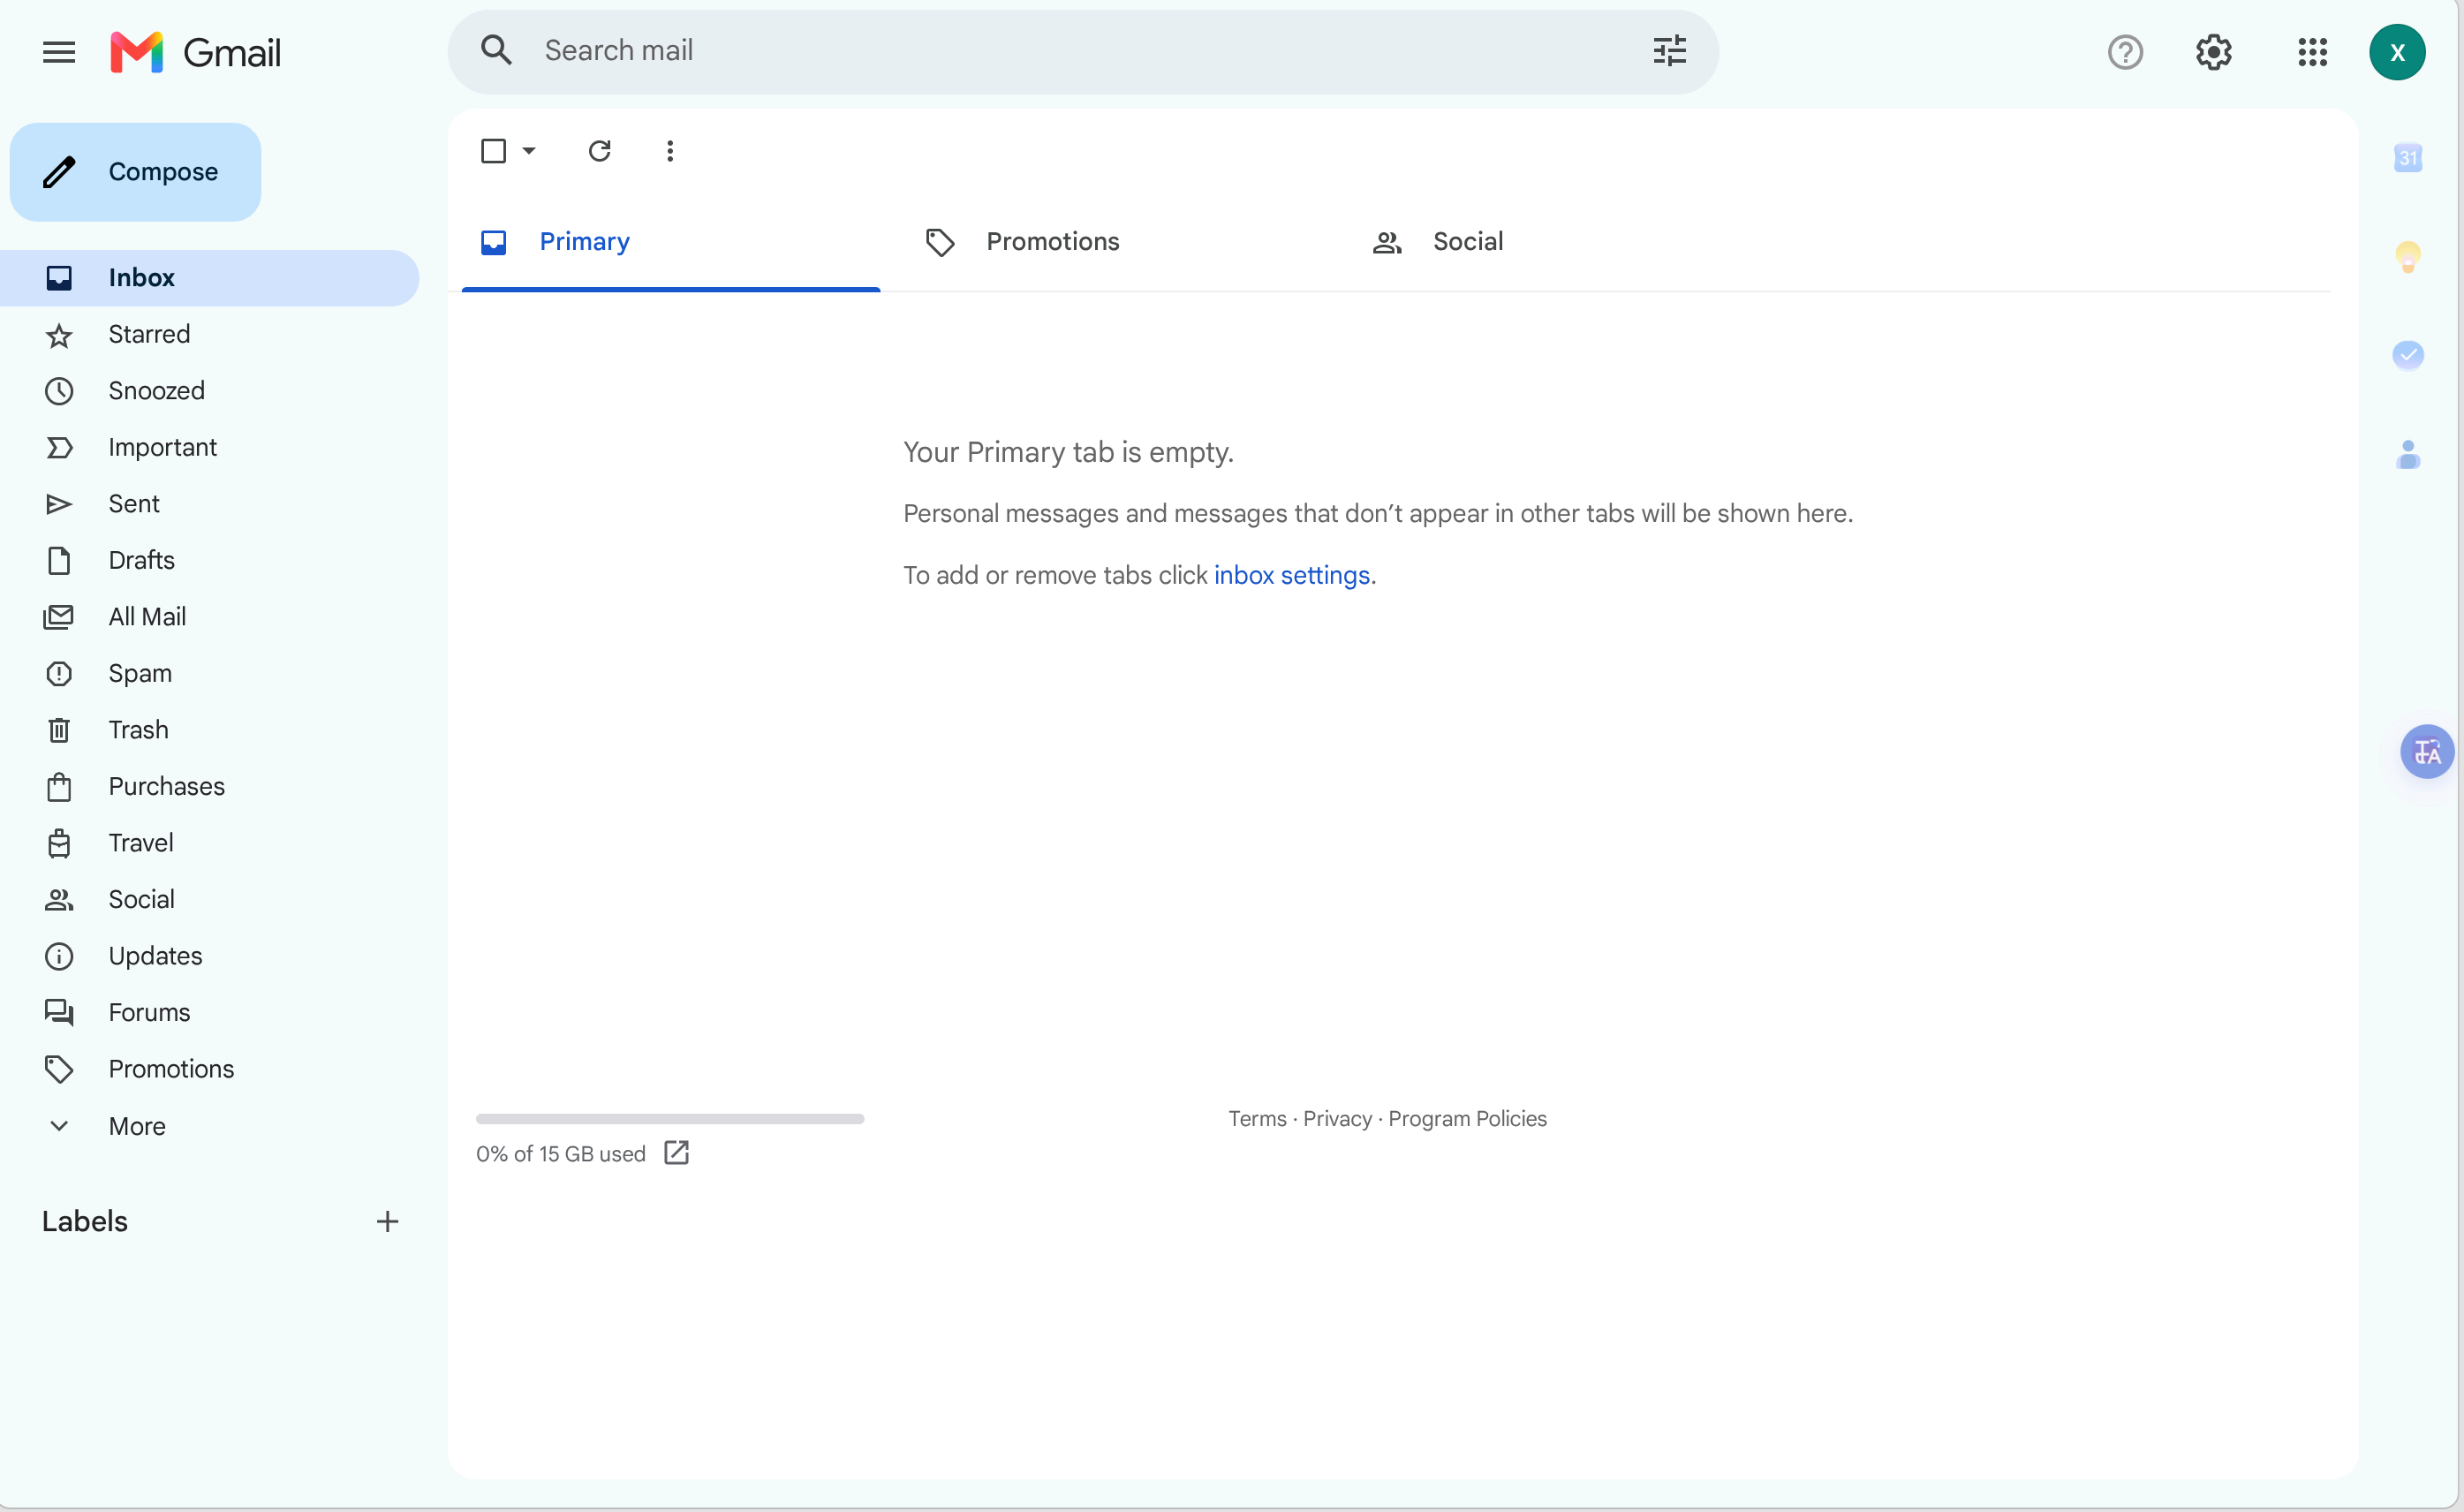
Task: Open the Support help icon
Action: (x=2125, y=52)
